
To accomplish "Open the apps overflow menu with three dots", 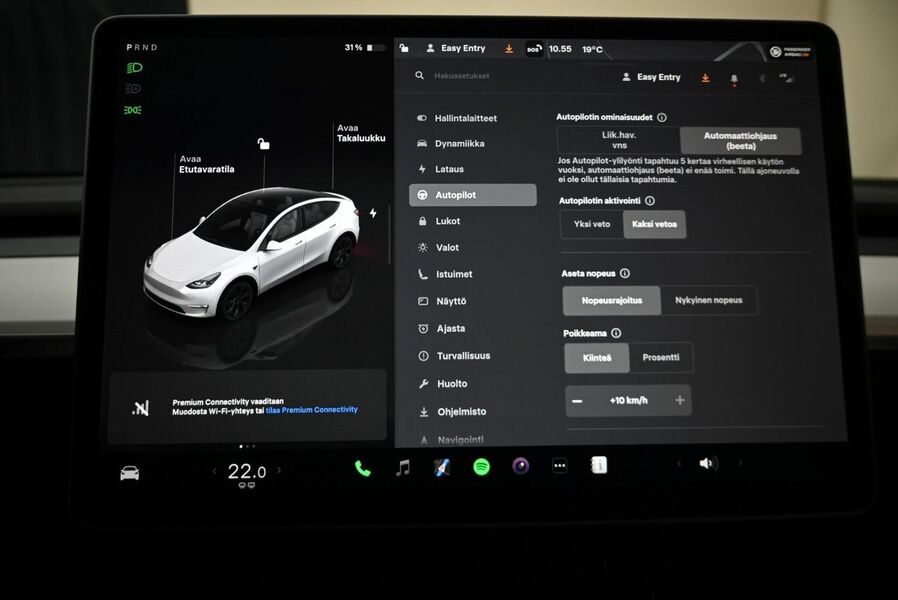I will (559, 465).
